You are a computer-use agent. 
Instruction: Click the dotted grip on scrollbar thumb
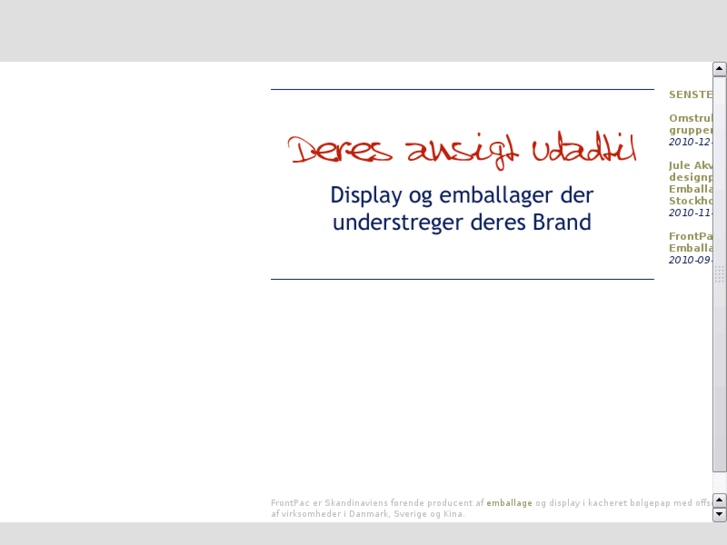[x=719, y=274]
